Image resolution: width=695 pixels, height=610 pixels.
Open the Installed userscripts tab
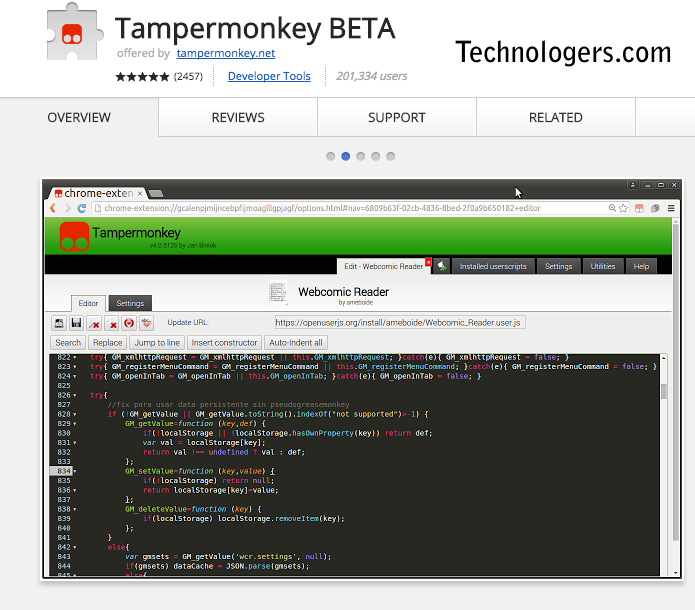[x=493, y=266]
